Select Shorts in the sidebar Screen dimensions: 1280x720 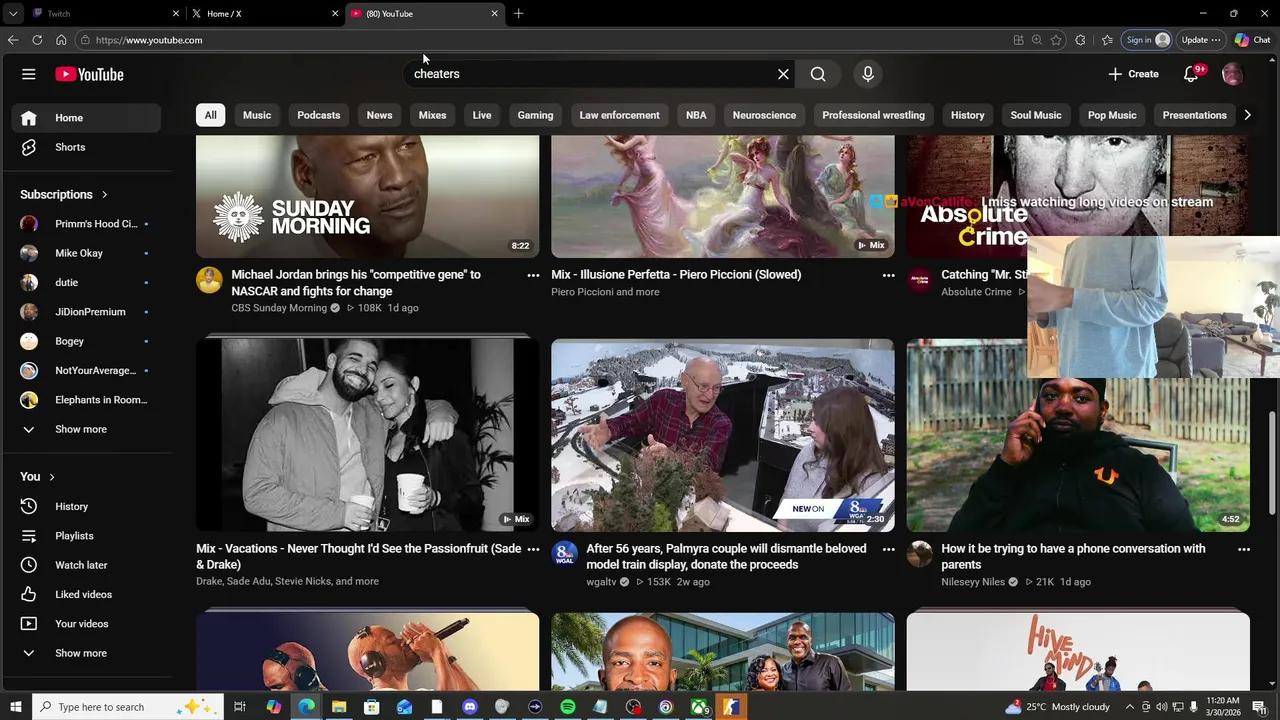point(86,147)
